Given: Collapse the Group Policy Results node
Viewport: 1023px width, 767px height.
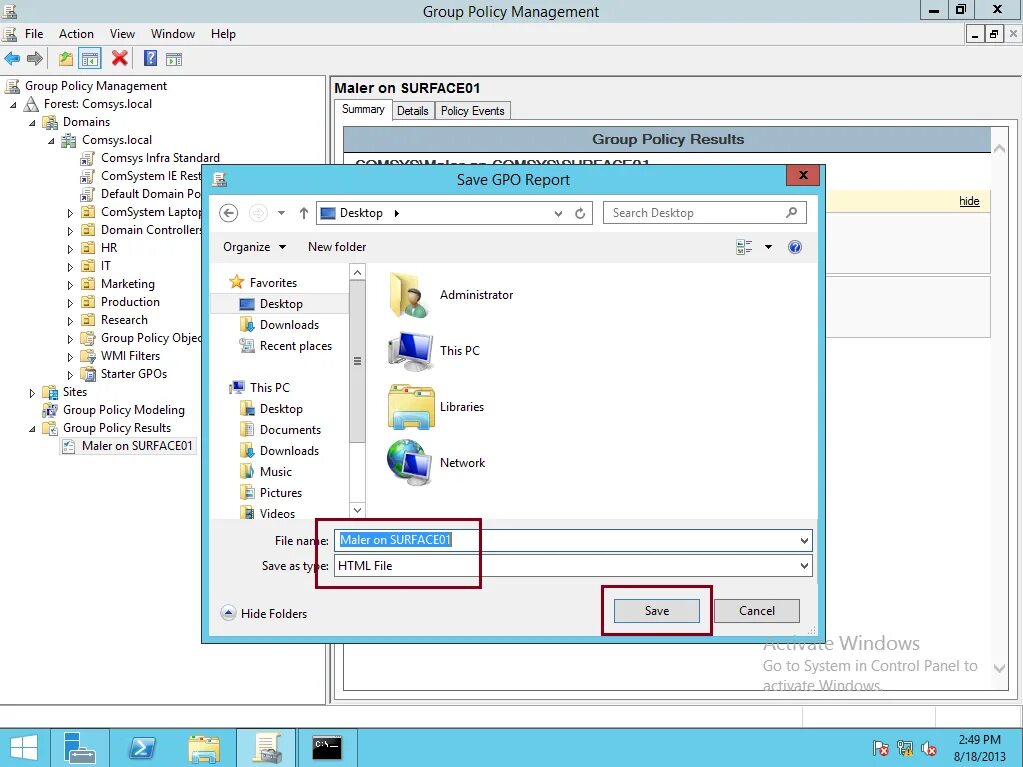Looking at the screenshot, I should (x=32, y=429).
